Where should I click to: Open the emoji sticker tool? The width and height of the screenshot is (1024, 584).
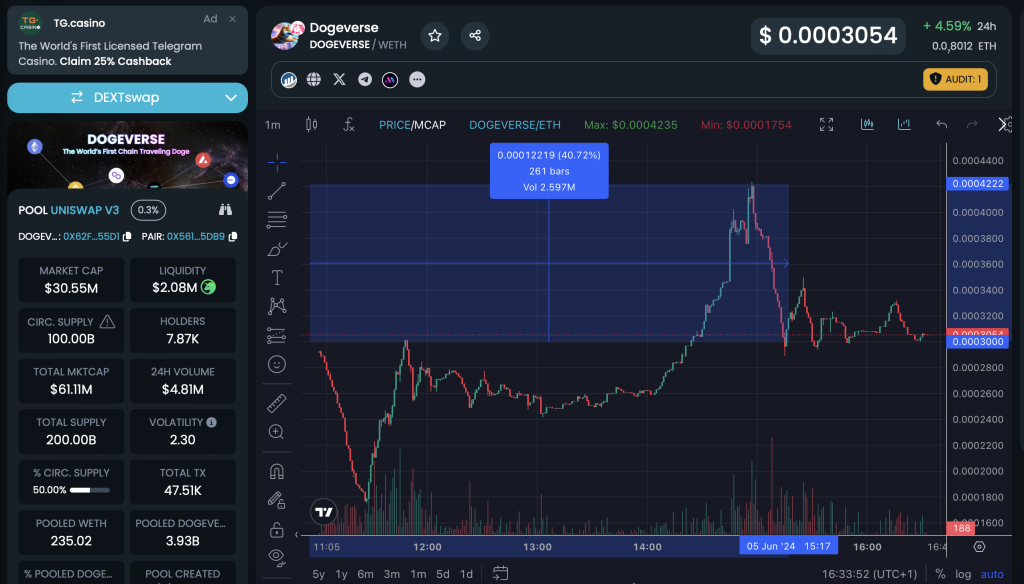point(277,365)
